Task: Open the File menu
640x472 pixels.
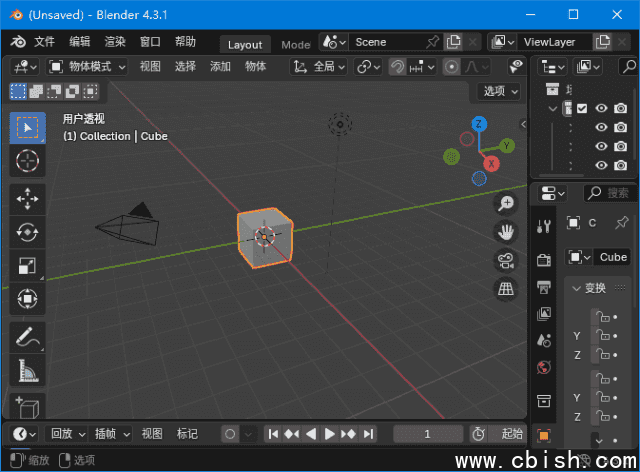Action: (44, 42)
